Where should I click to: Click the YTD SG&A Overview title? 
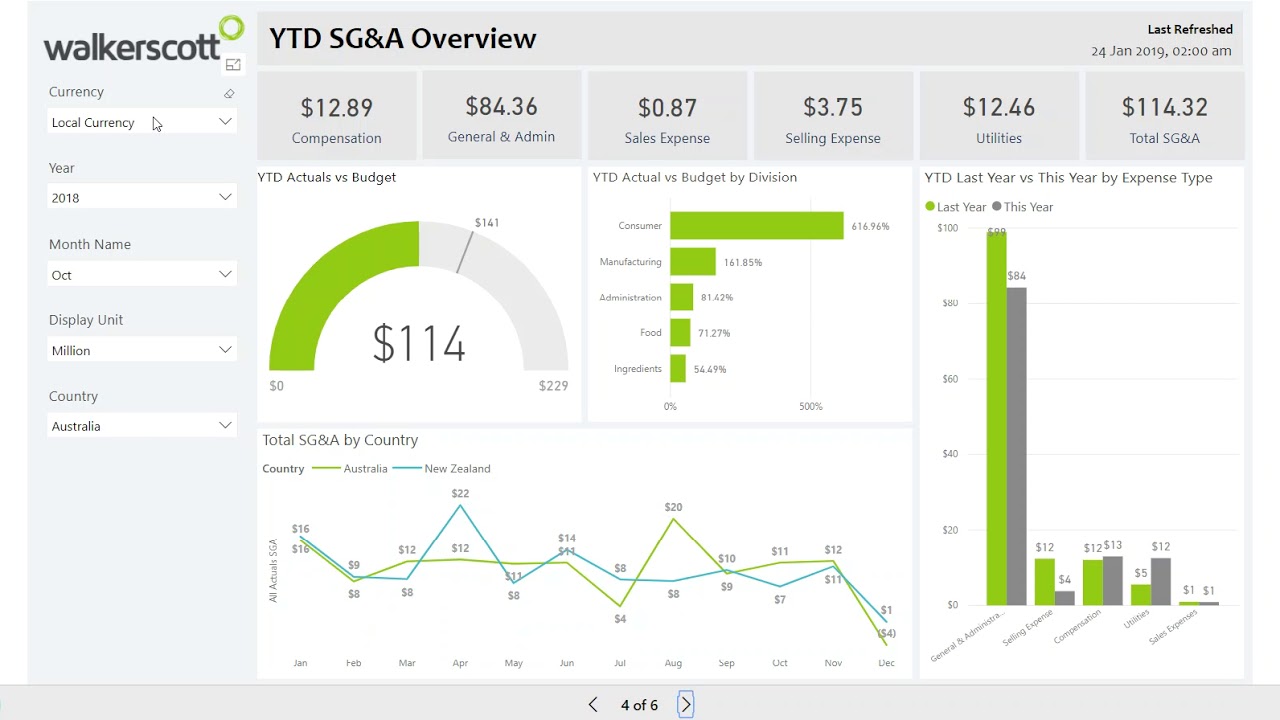(x=403, y=38)
